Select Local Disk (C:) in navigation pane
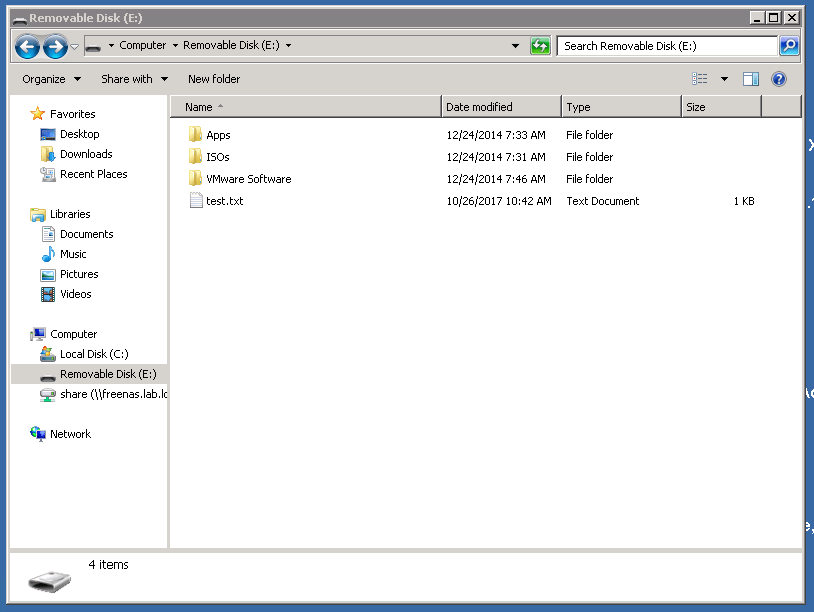Screen dimensions: 814x612 pyautogui.click(x=94, y=354)
